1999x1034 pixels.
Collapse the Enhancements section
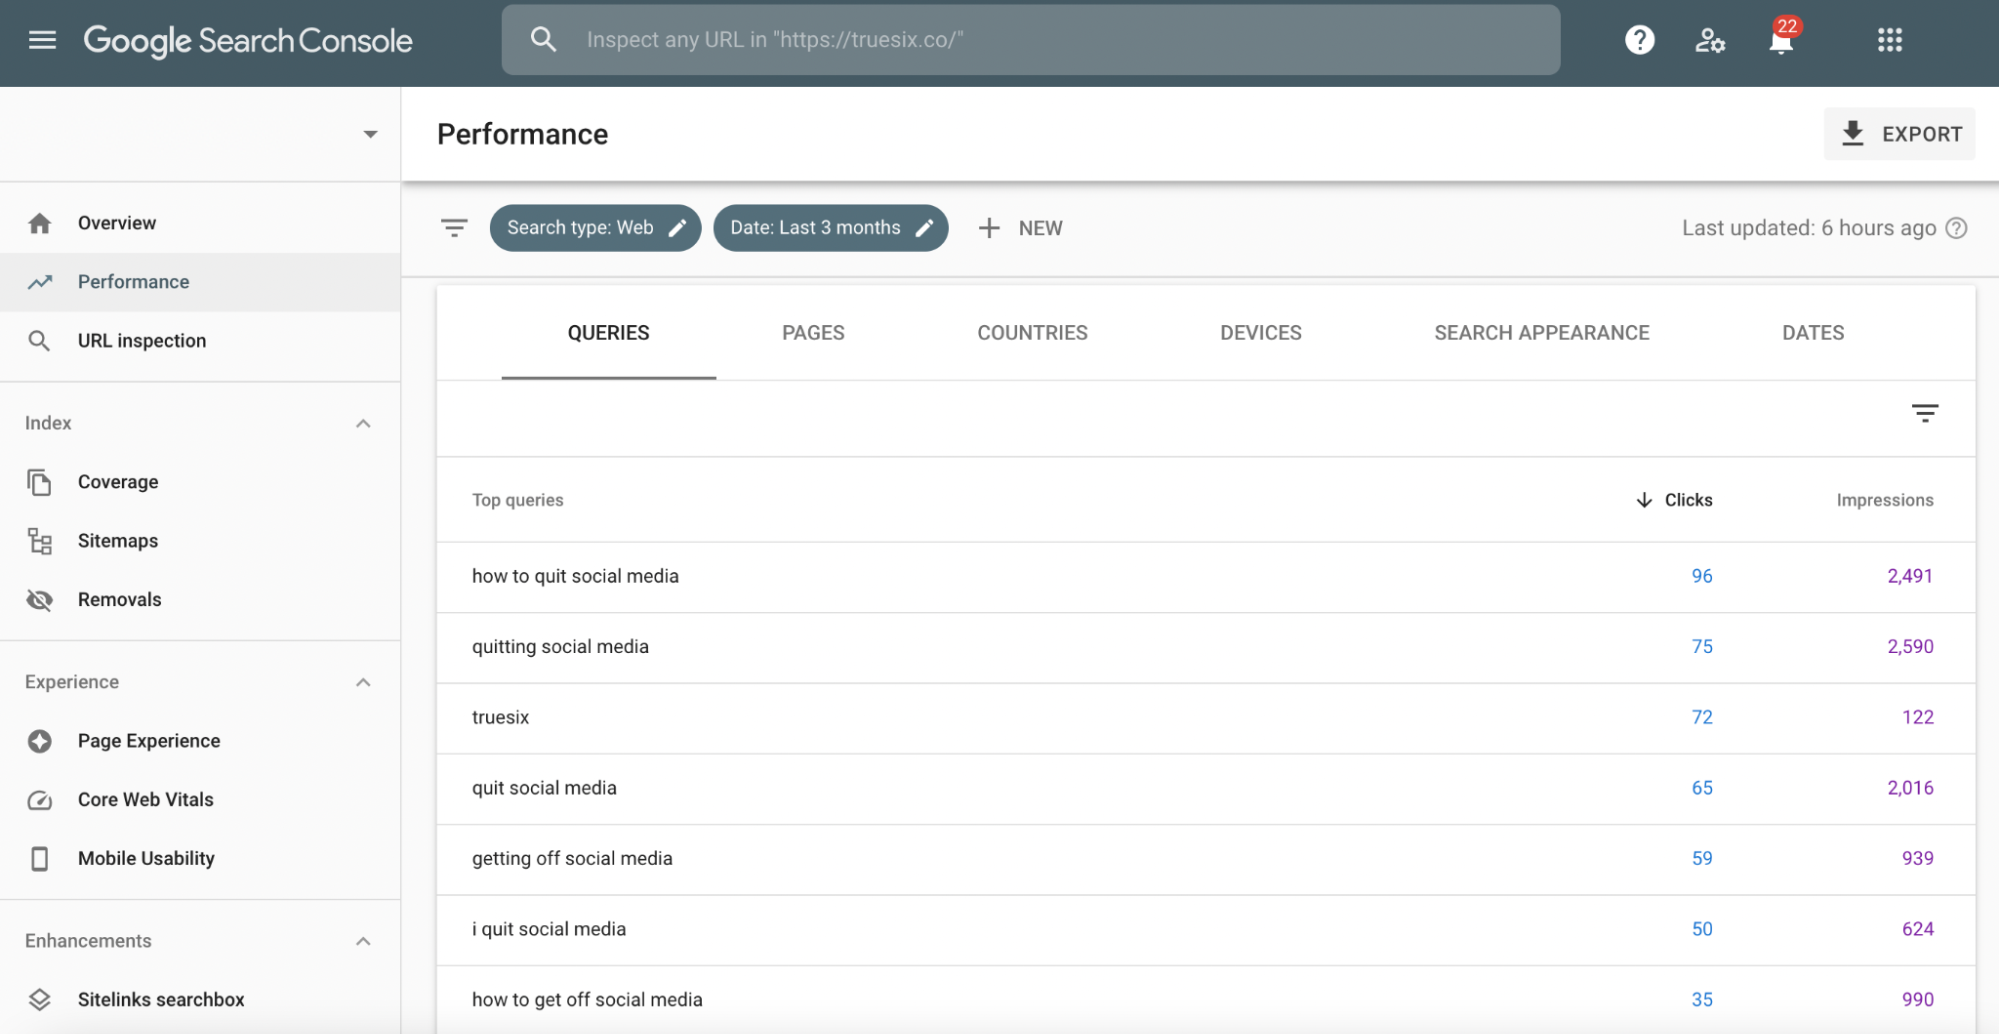click(363, 941)
